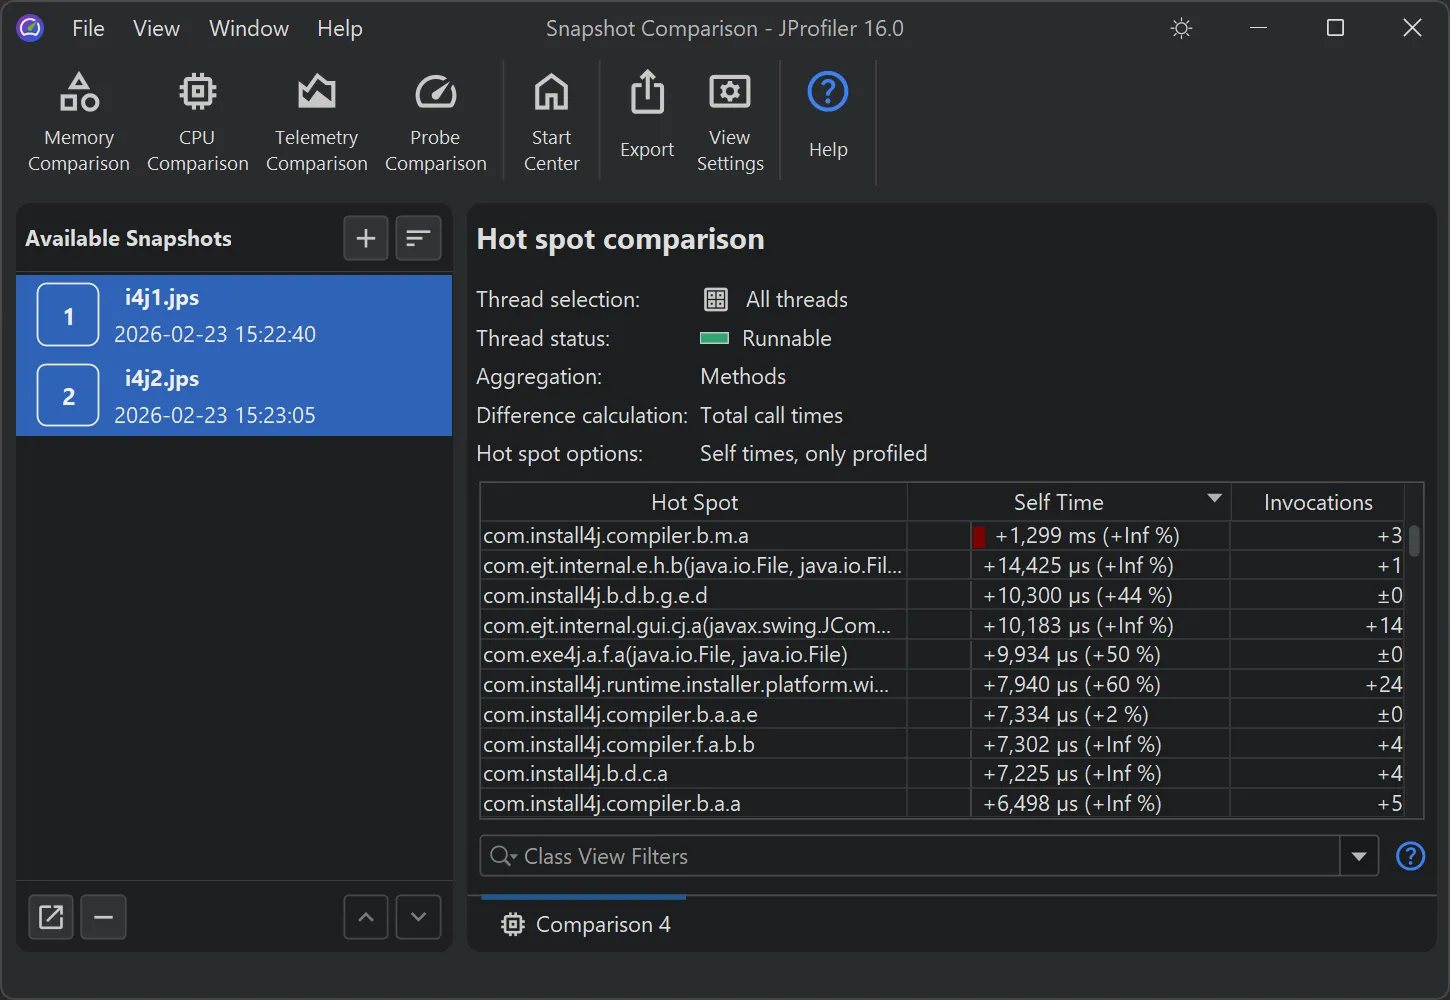Image resolution: width=1450 pixels, height=1000 pixels.
Task: Open the Memory Comparison tool
Action: (78, 120)
